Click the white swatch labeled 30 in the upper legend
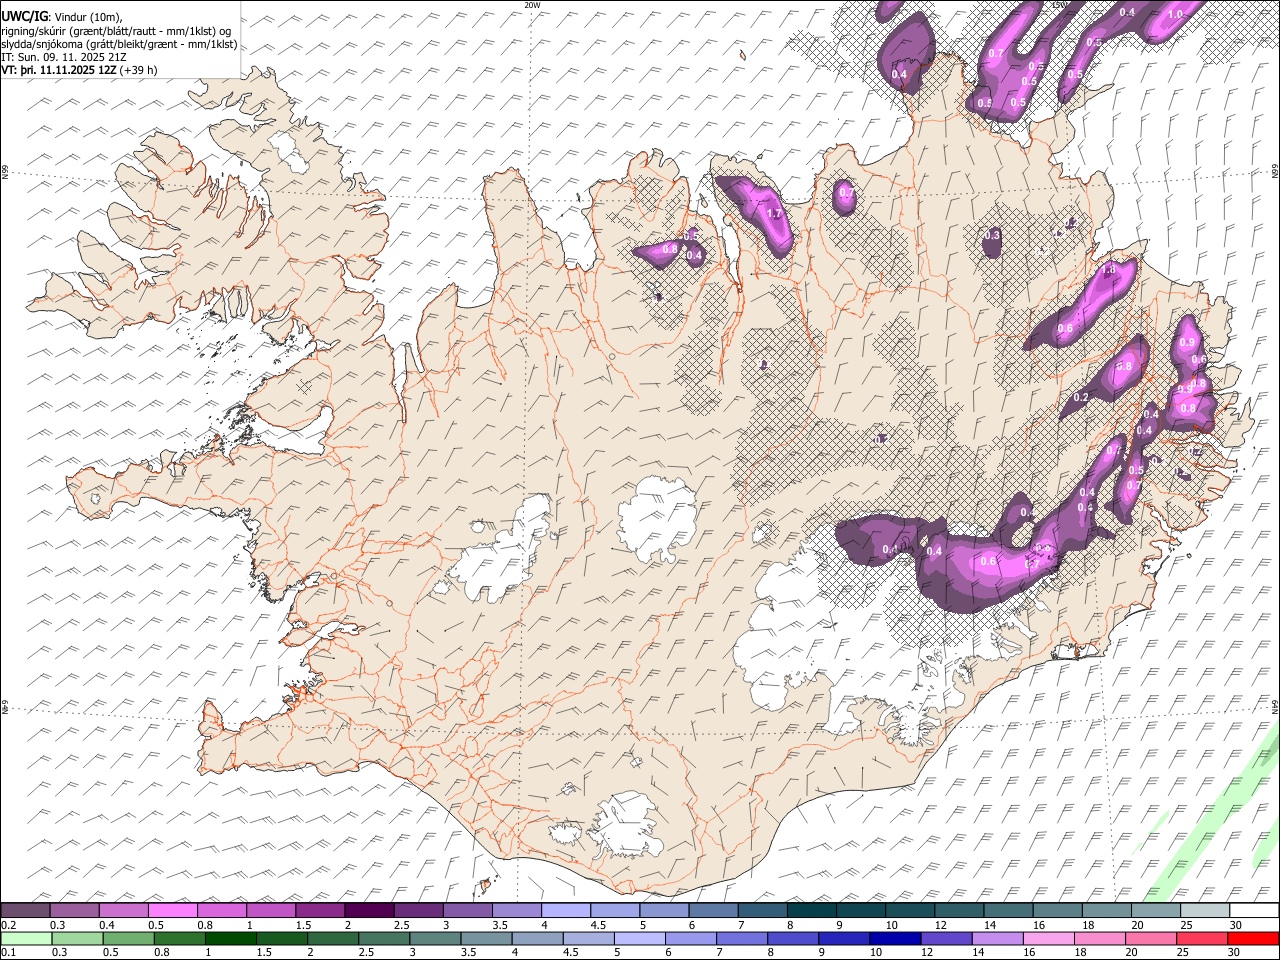Screen dimensions: 1280x960 point(1254,911)
